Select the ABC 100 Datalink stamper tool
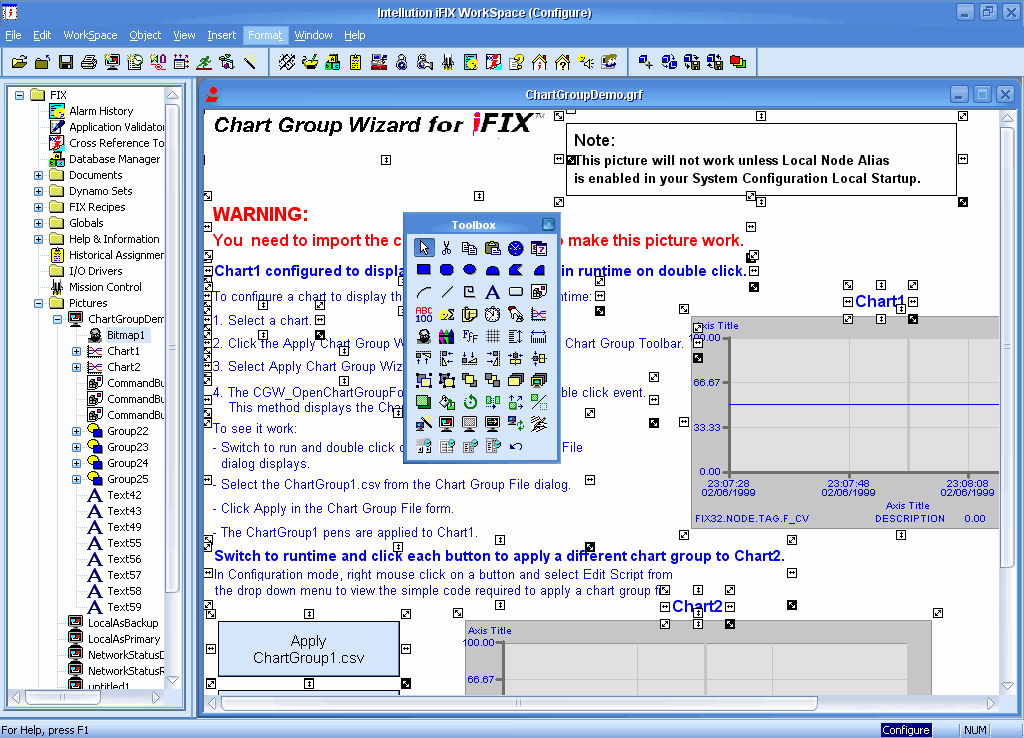Image resolution: width=1024 pixels, height=738 pixels. (424, 314)
